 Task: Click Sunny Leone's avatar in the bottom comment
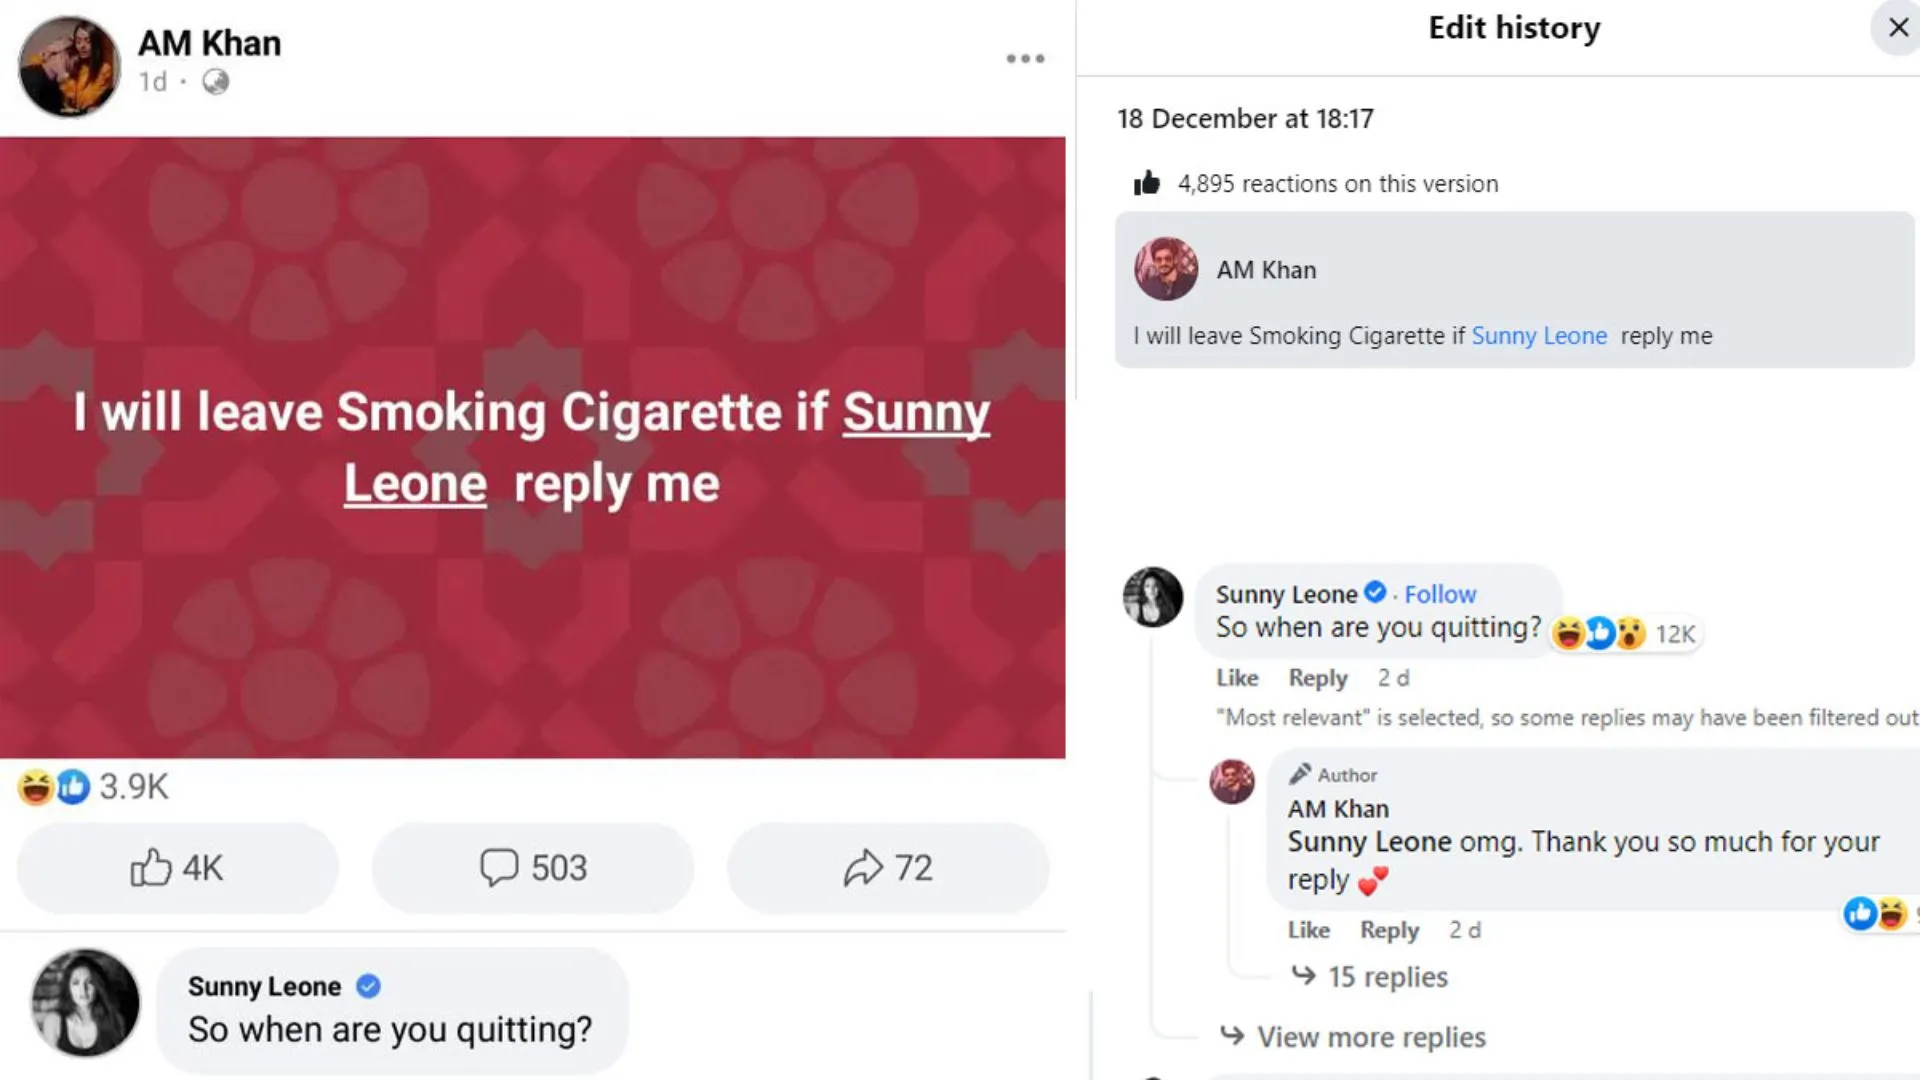click(85, 1002)
